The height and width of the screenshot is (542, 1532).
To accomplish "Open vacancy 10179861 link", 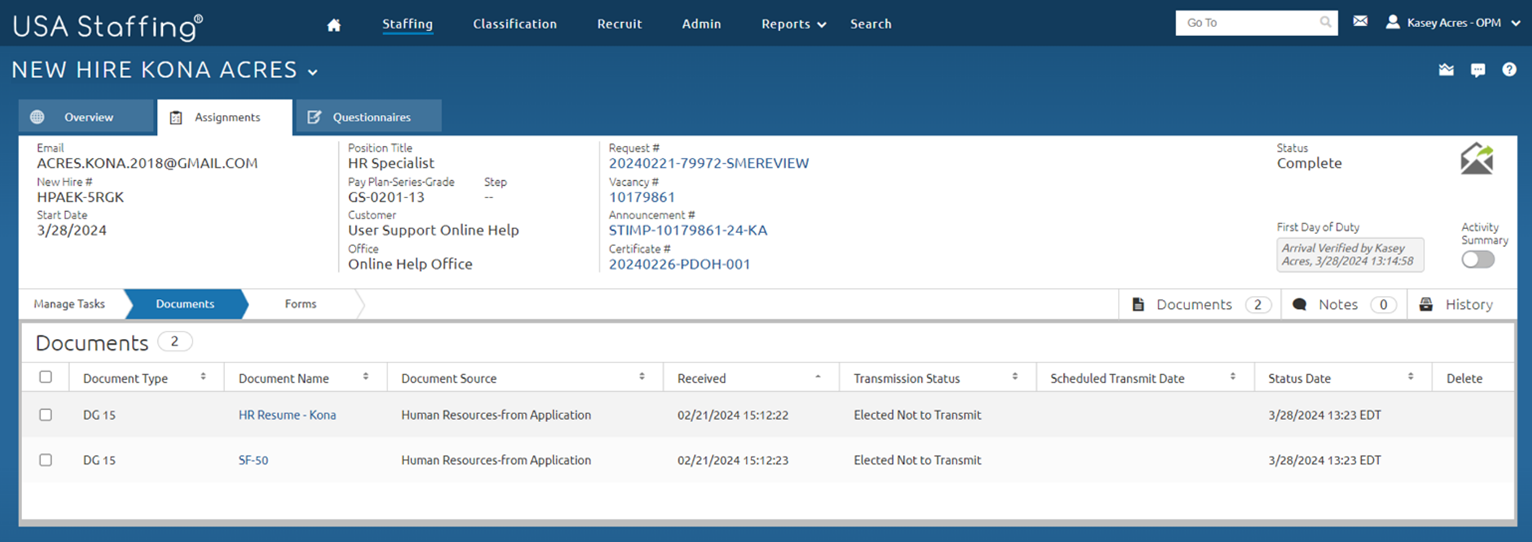I will (x=642, y=197).
